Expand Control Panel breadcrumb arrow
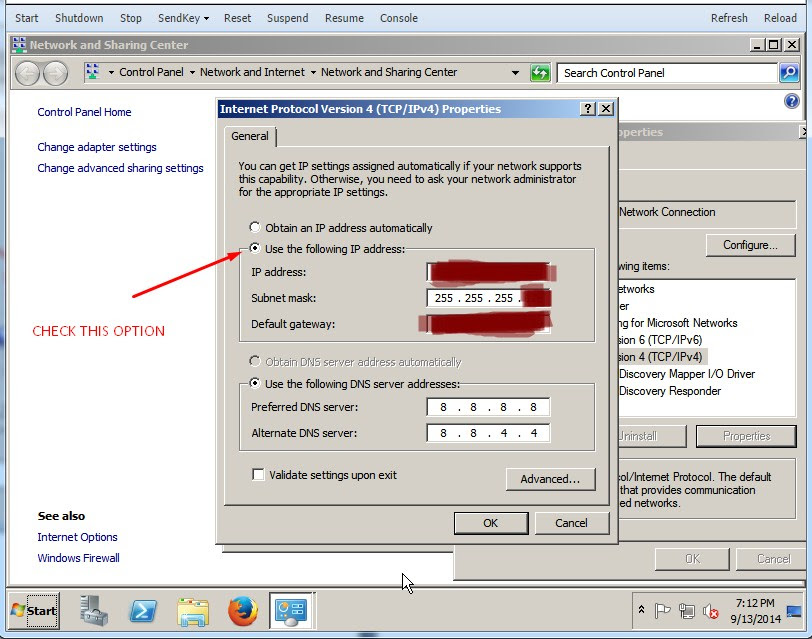 pyautogui.click(x=192, y=72)
